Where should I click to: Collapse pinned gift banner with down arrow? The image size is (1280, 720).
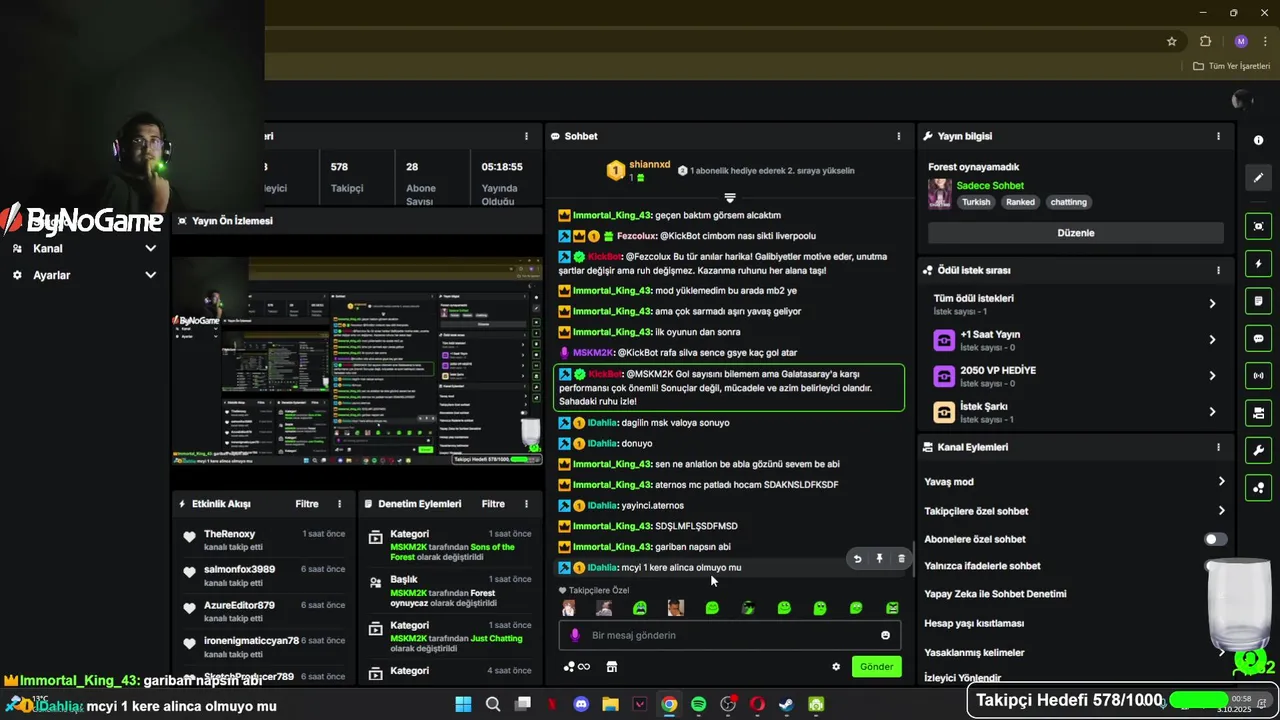(x=730, y=198)
